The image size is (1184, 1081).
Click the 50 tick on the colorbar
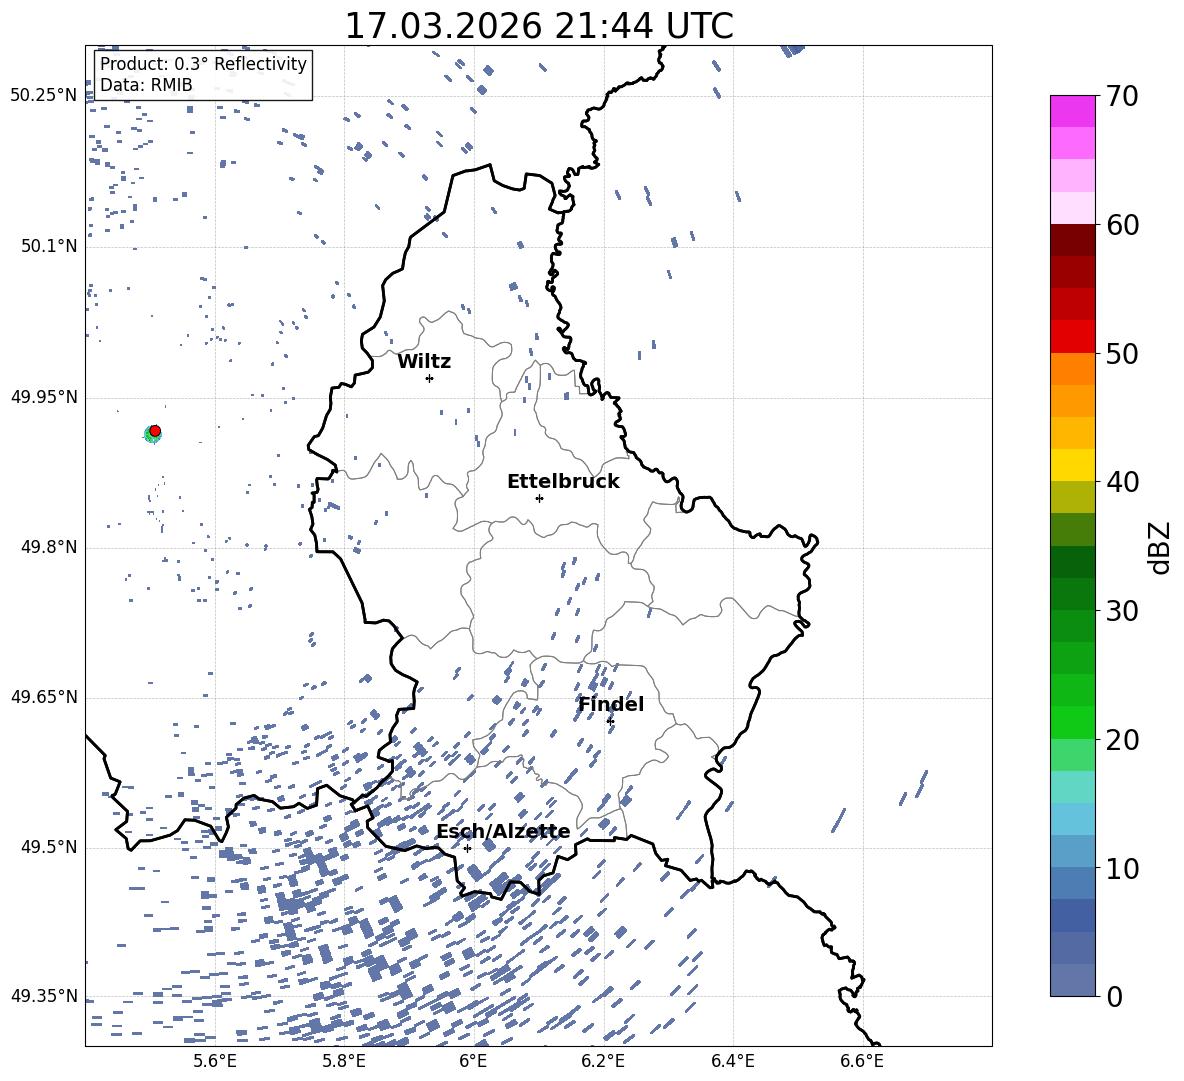click(x=1121, y=353)
